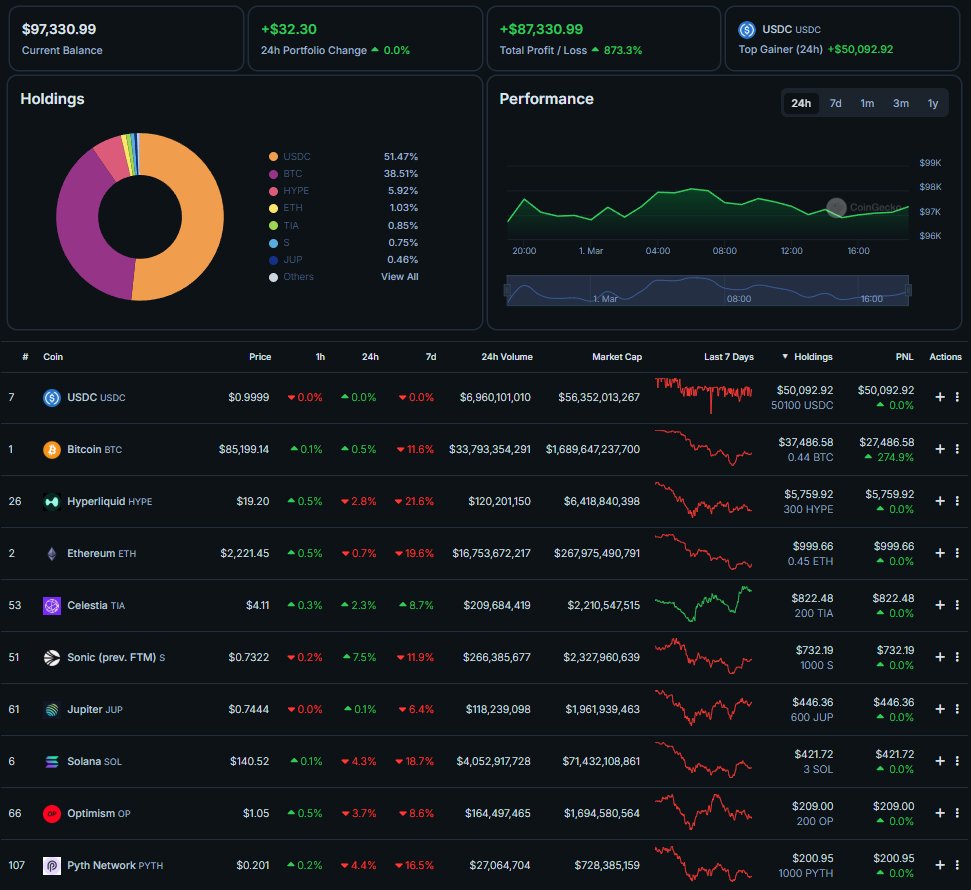Image resolution: width=971 pixels, height=890 pixels.
Task: Open more options menu for USDC row
Action: point(957,397)
